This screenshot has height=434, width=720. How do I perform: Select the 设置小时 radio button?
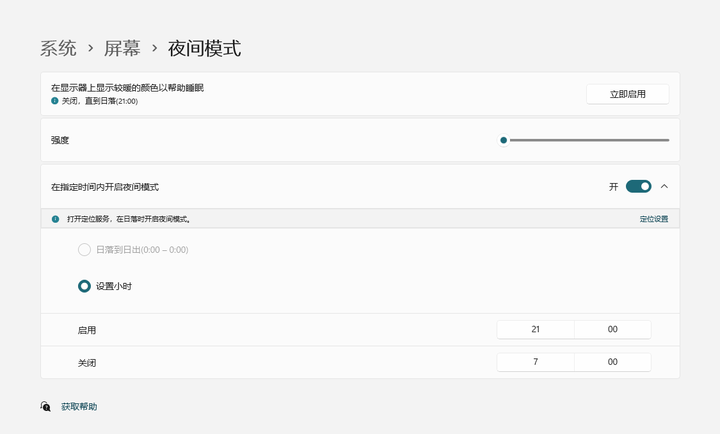click(84, 286)
